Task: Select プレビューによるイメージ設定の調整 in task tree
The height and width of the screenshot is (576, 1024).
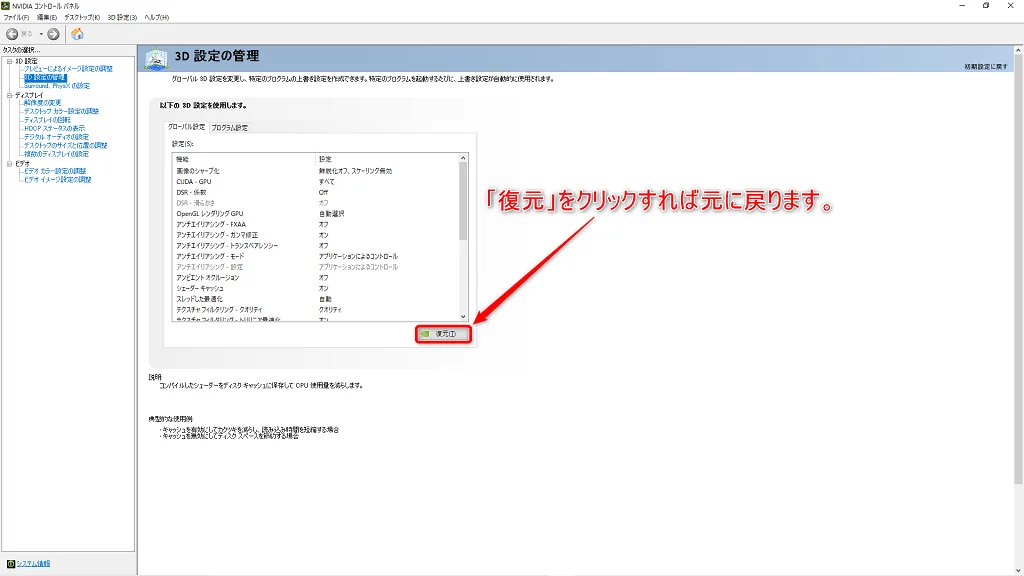Action: click(69, 69)
